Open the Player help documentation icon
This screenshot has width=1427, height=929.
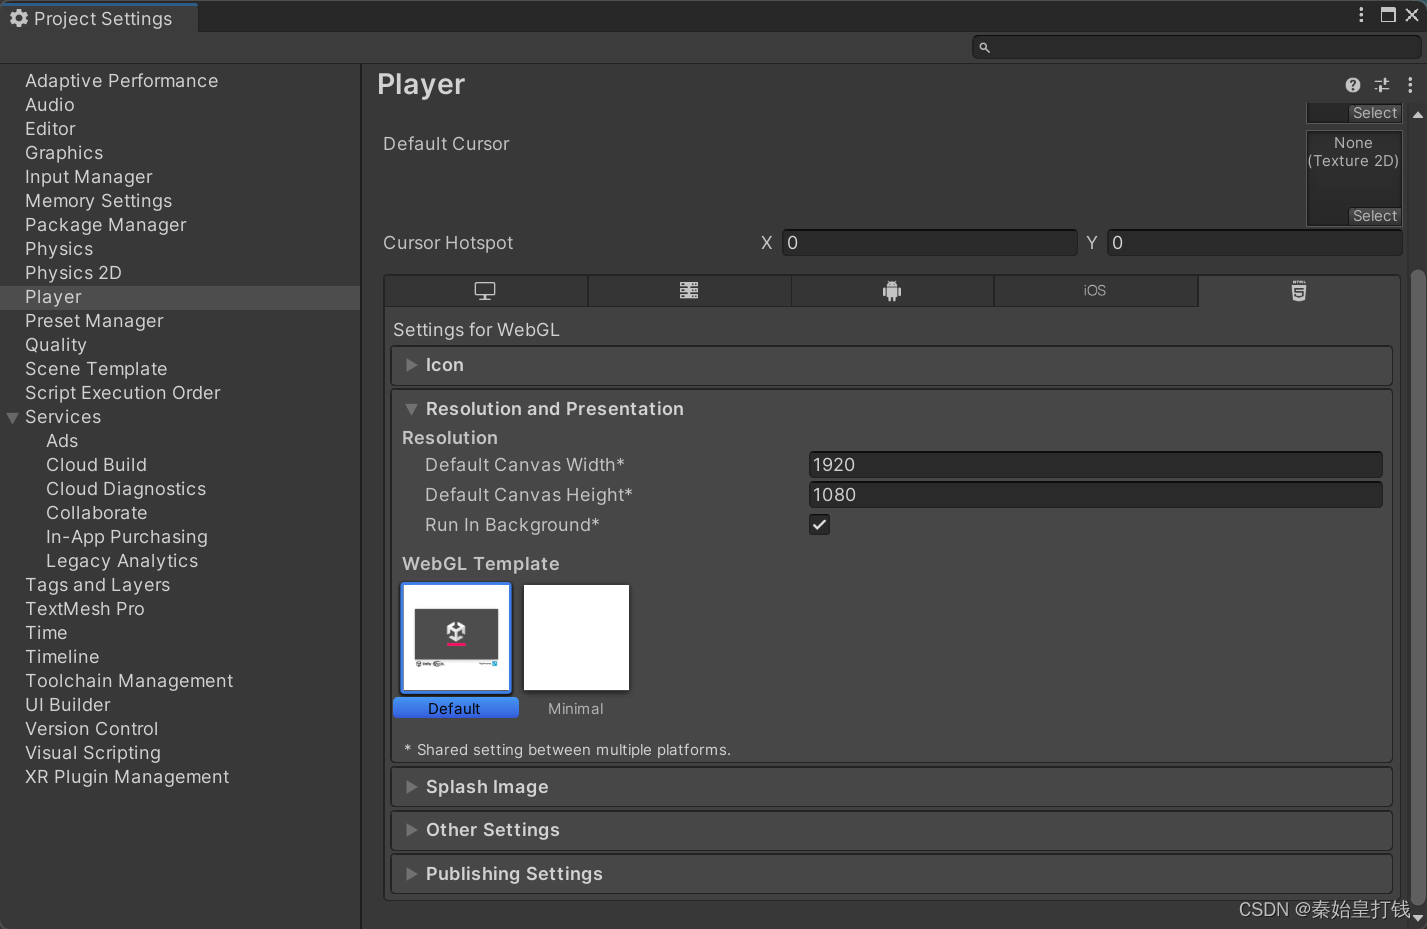click(x=1352, y=85)
